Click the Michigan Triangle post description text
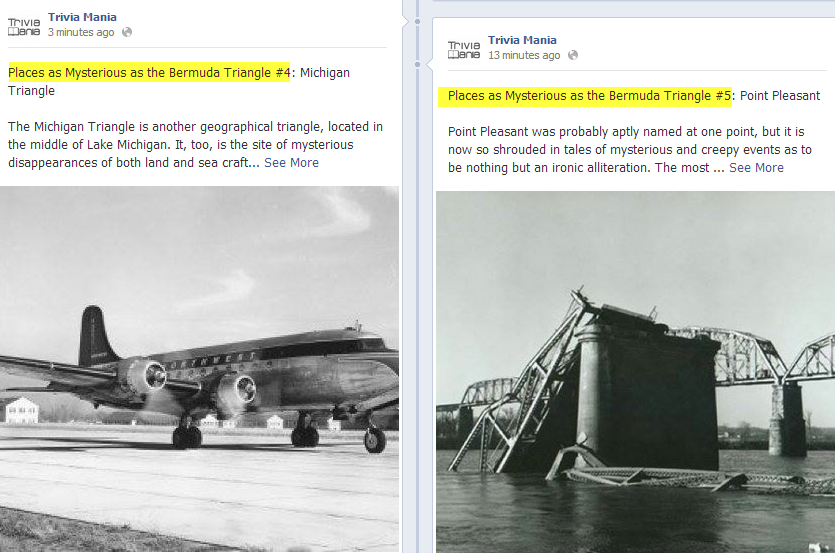The width and height of the screenshot is (835, 553). [x=195, y=144]
